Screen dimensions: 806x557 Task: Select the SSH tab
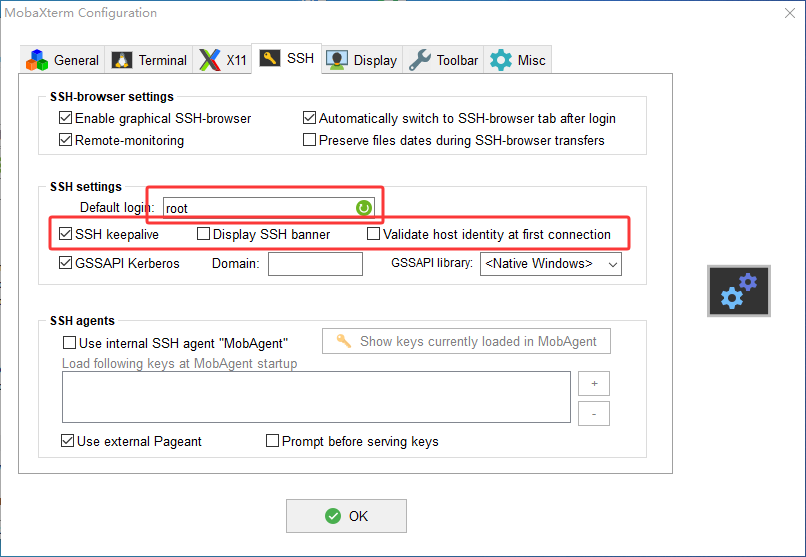(286, 59)
